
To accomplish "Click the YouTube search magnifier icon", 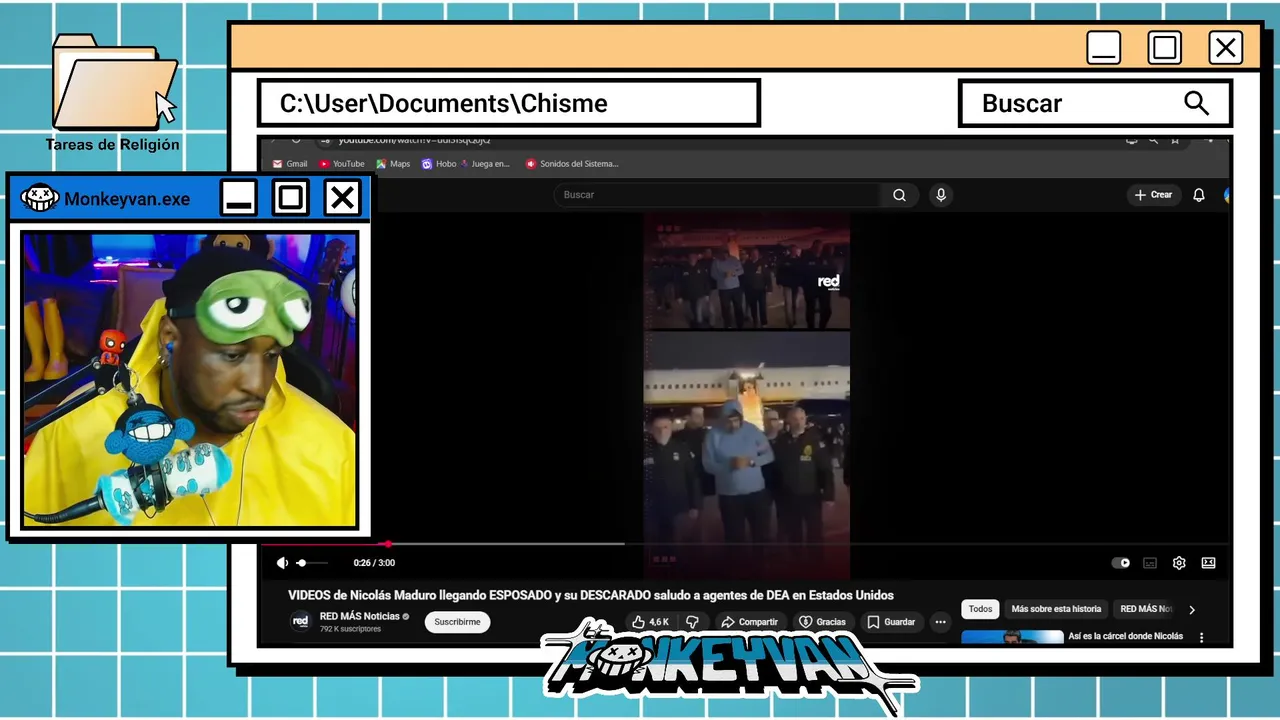I will [x=899, y=195].
